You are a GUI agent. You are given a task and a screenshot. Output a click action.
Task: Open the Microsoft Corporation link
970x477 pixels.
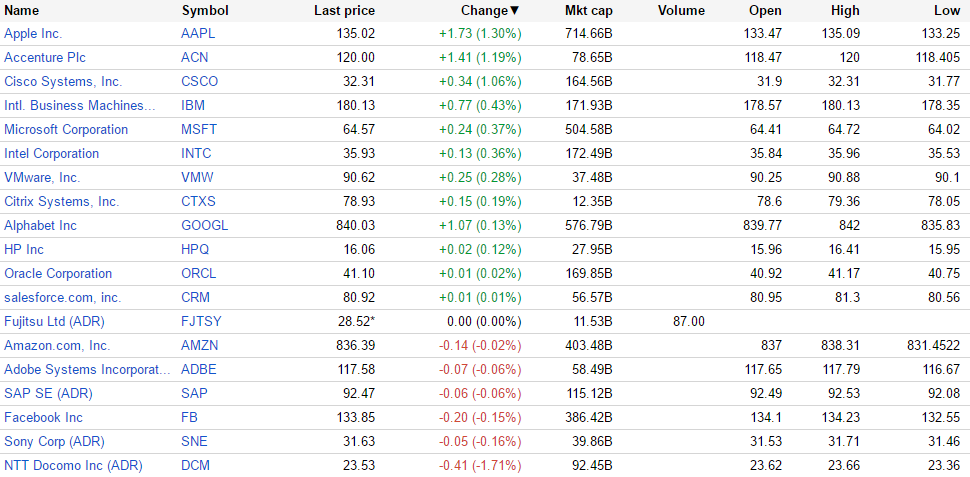pos(66,130)
